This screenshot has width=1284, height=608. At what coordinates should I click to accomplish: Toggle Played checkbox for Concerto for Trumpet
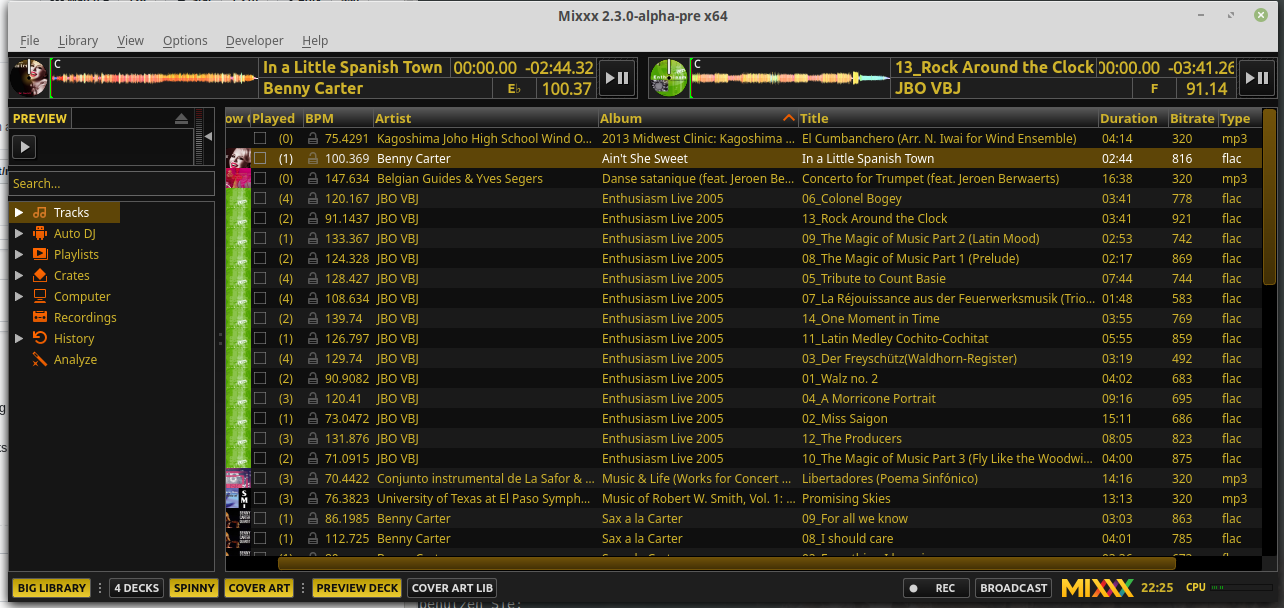point(260,179)
